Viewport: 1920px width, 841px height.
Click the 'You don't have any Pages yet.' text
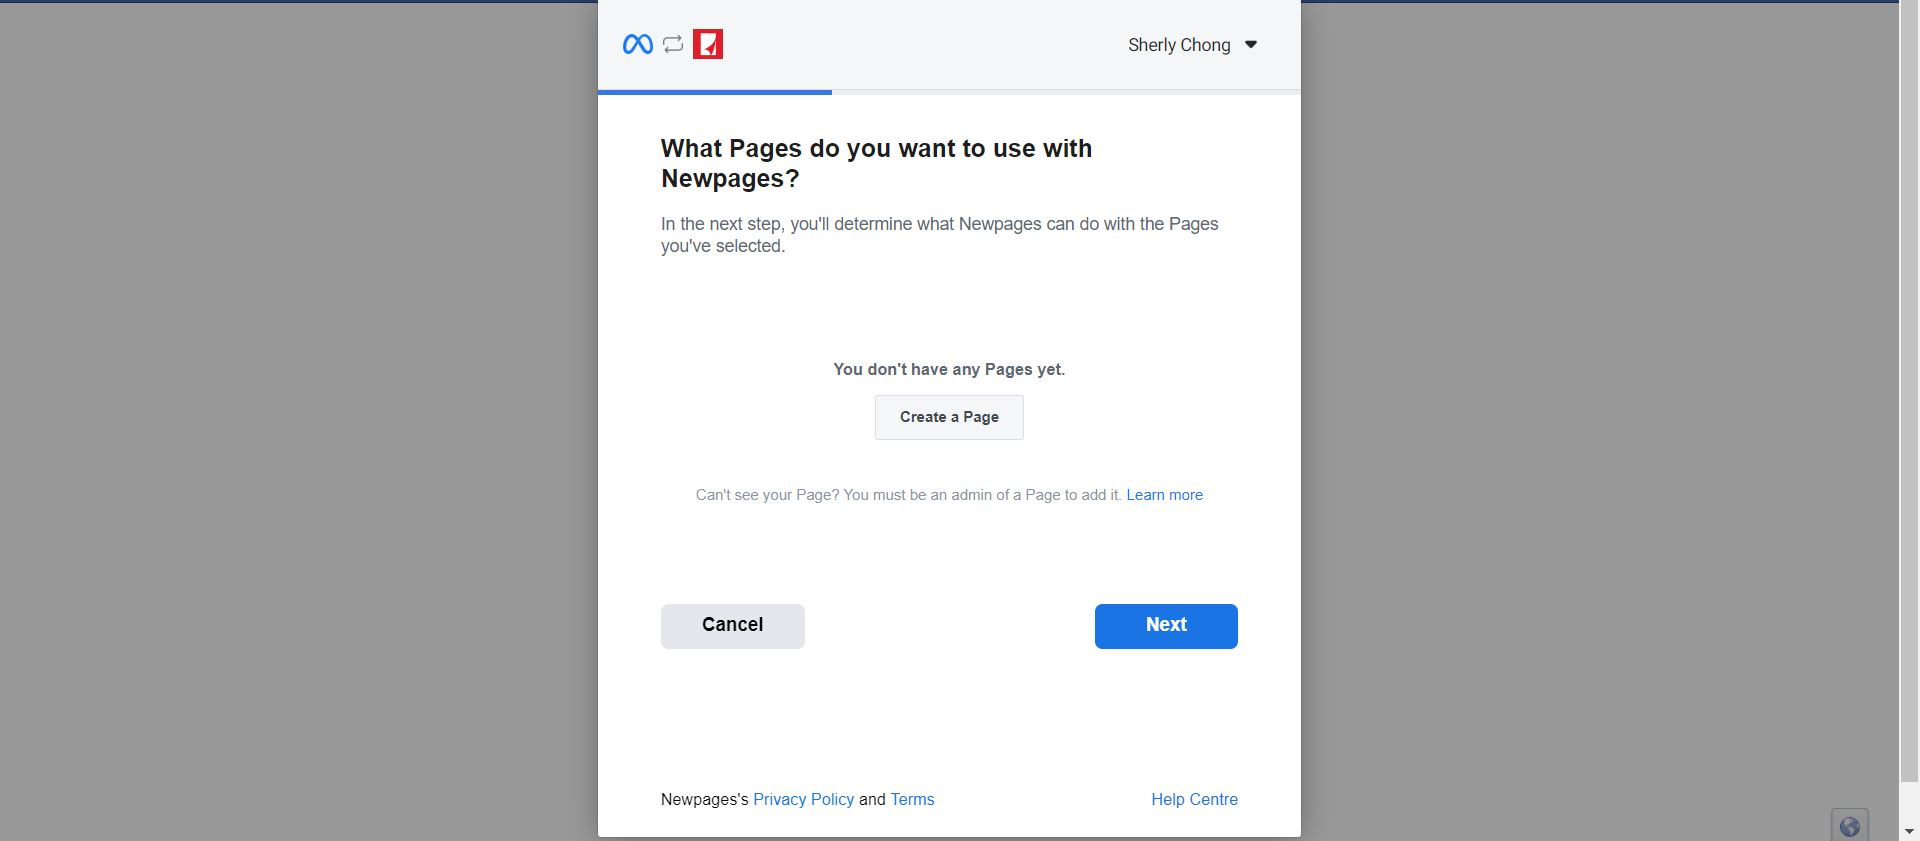(x=949, y=369)
